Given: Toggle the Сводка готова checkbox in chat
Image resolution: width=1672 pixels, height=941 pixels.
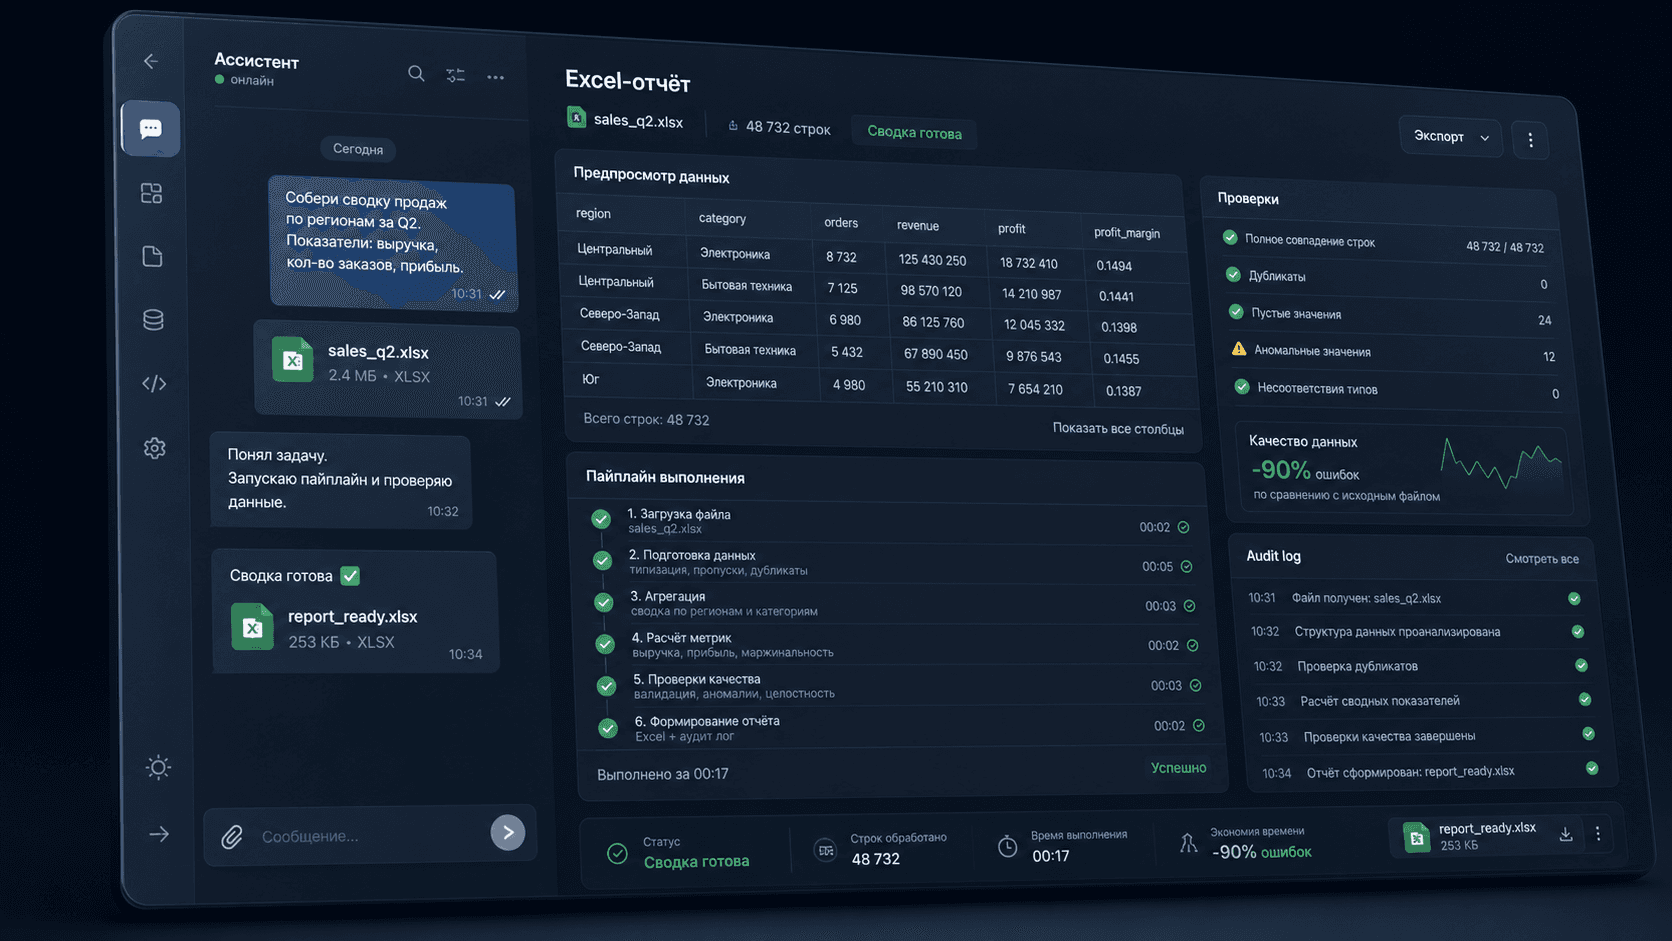Looking at the screenshot, I should [350, 576].
